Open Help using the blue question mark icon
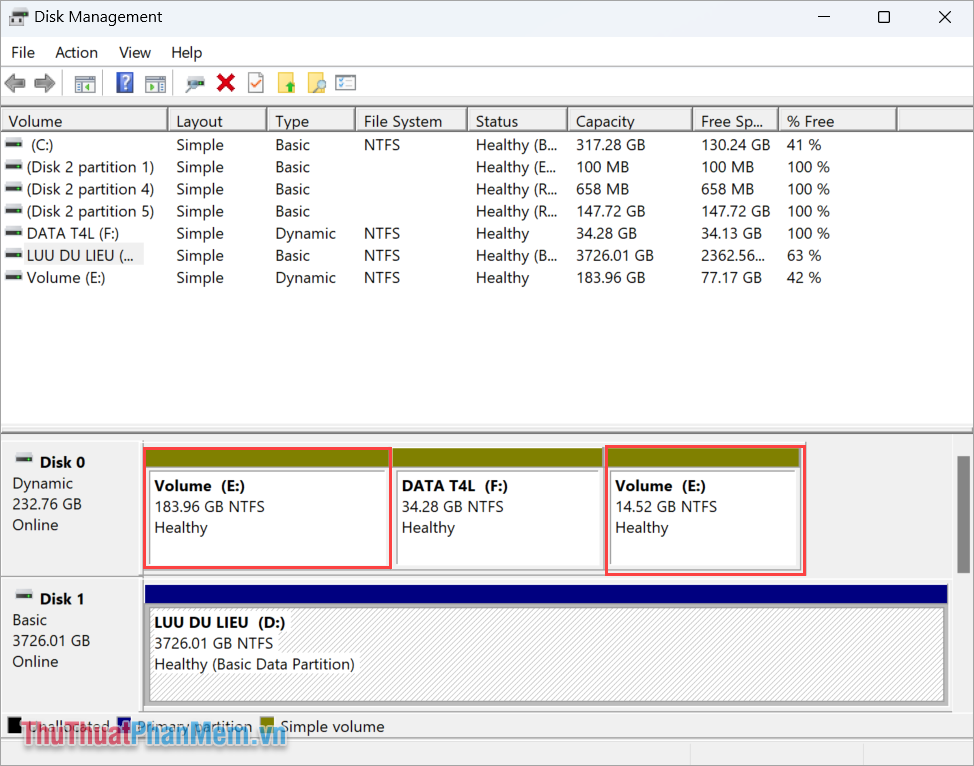974x766 pixels. click(124, 83)
